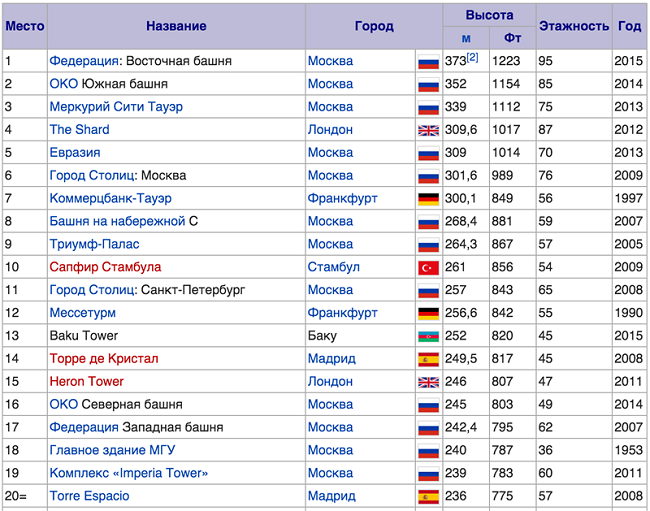
Task: Click the UK flag in The Shard row
Action: [x=428, y=131]
